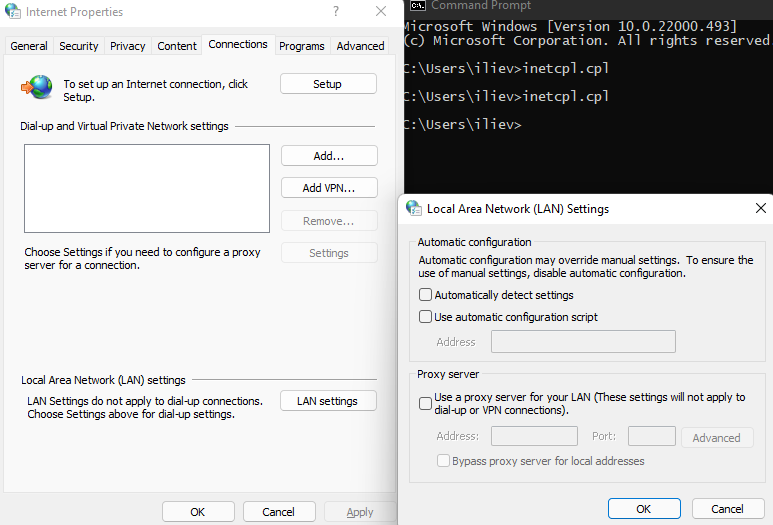The height and width of the screenshot is (525, 773).
Task: Click the Command Prompt title bar icon
Action: [419, 6]
